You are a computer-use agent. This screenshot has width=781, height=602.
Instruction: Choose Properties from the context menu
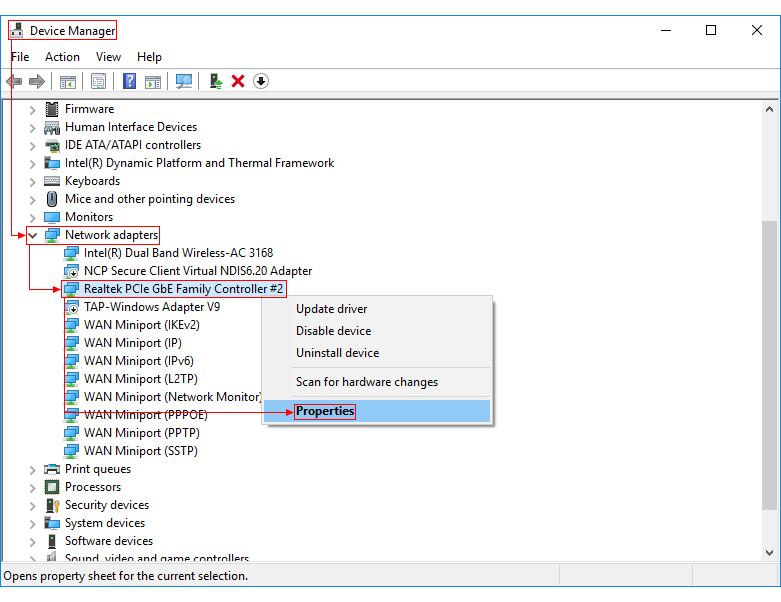(x=325, y=411)
